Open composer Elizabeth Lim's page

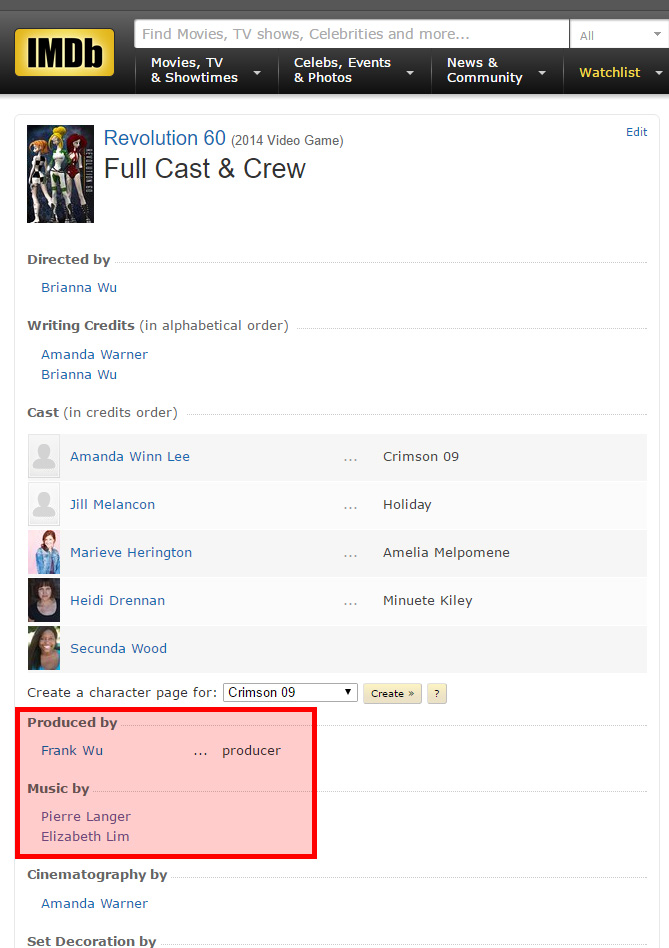click(x=85, y=837)
